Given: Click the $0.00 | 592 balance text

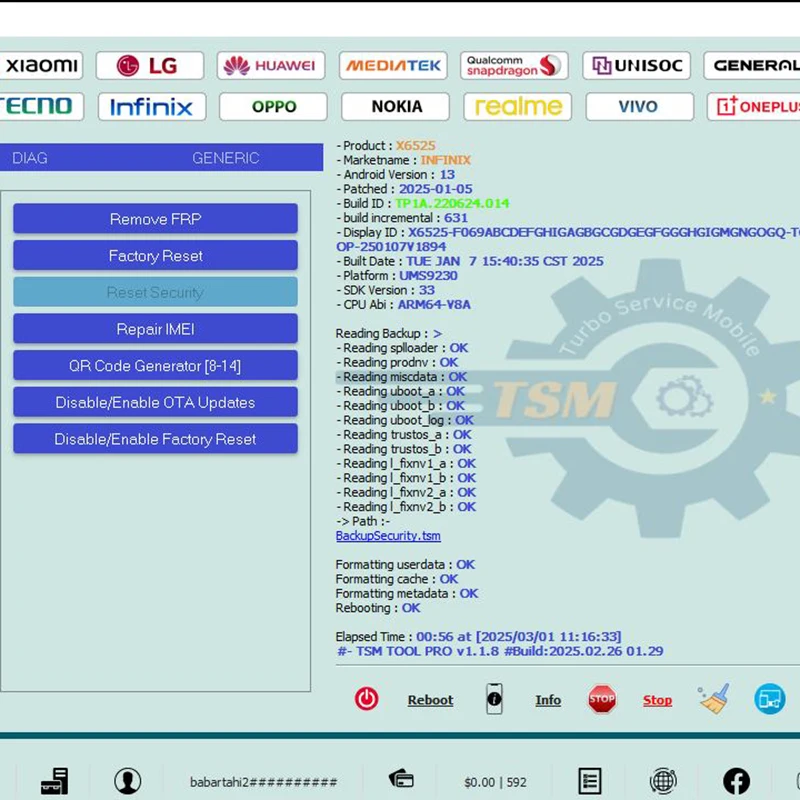Looking at the screenshot, I should 495,782.
